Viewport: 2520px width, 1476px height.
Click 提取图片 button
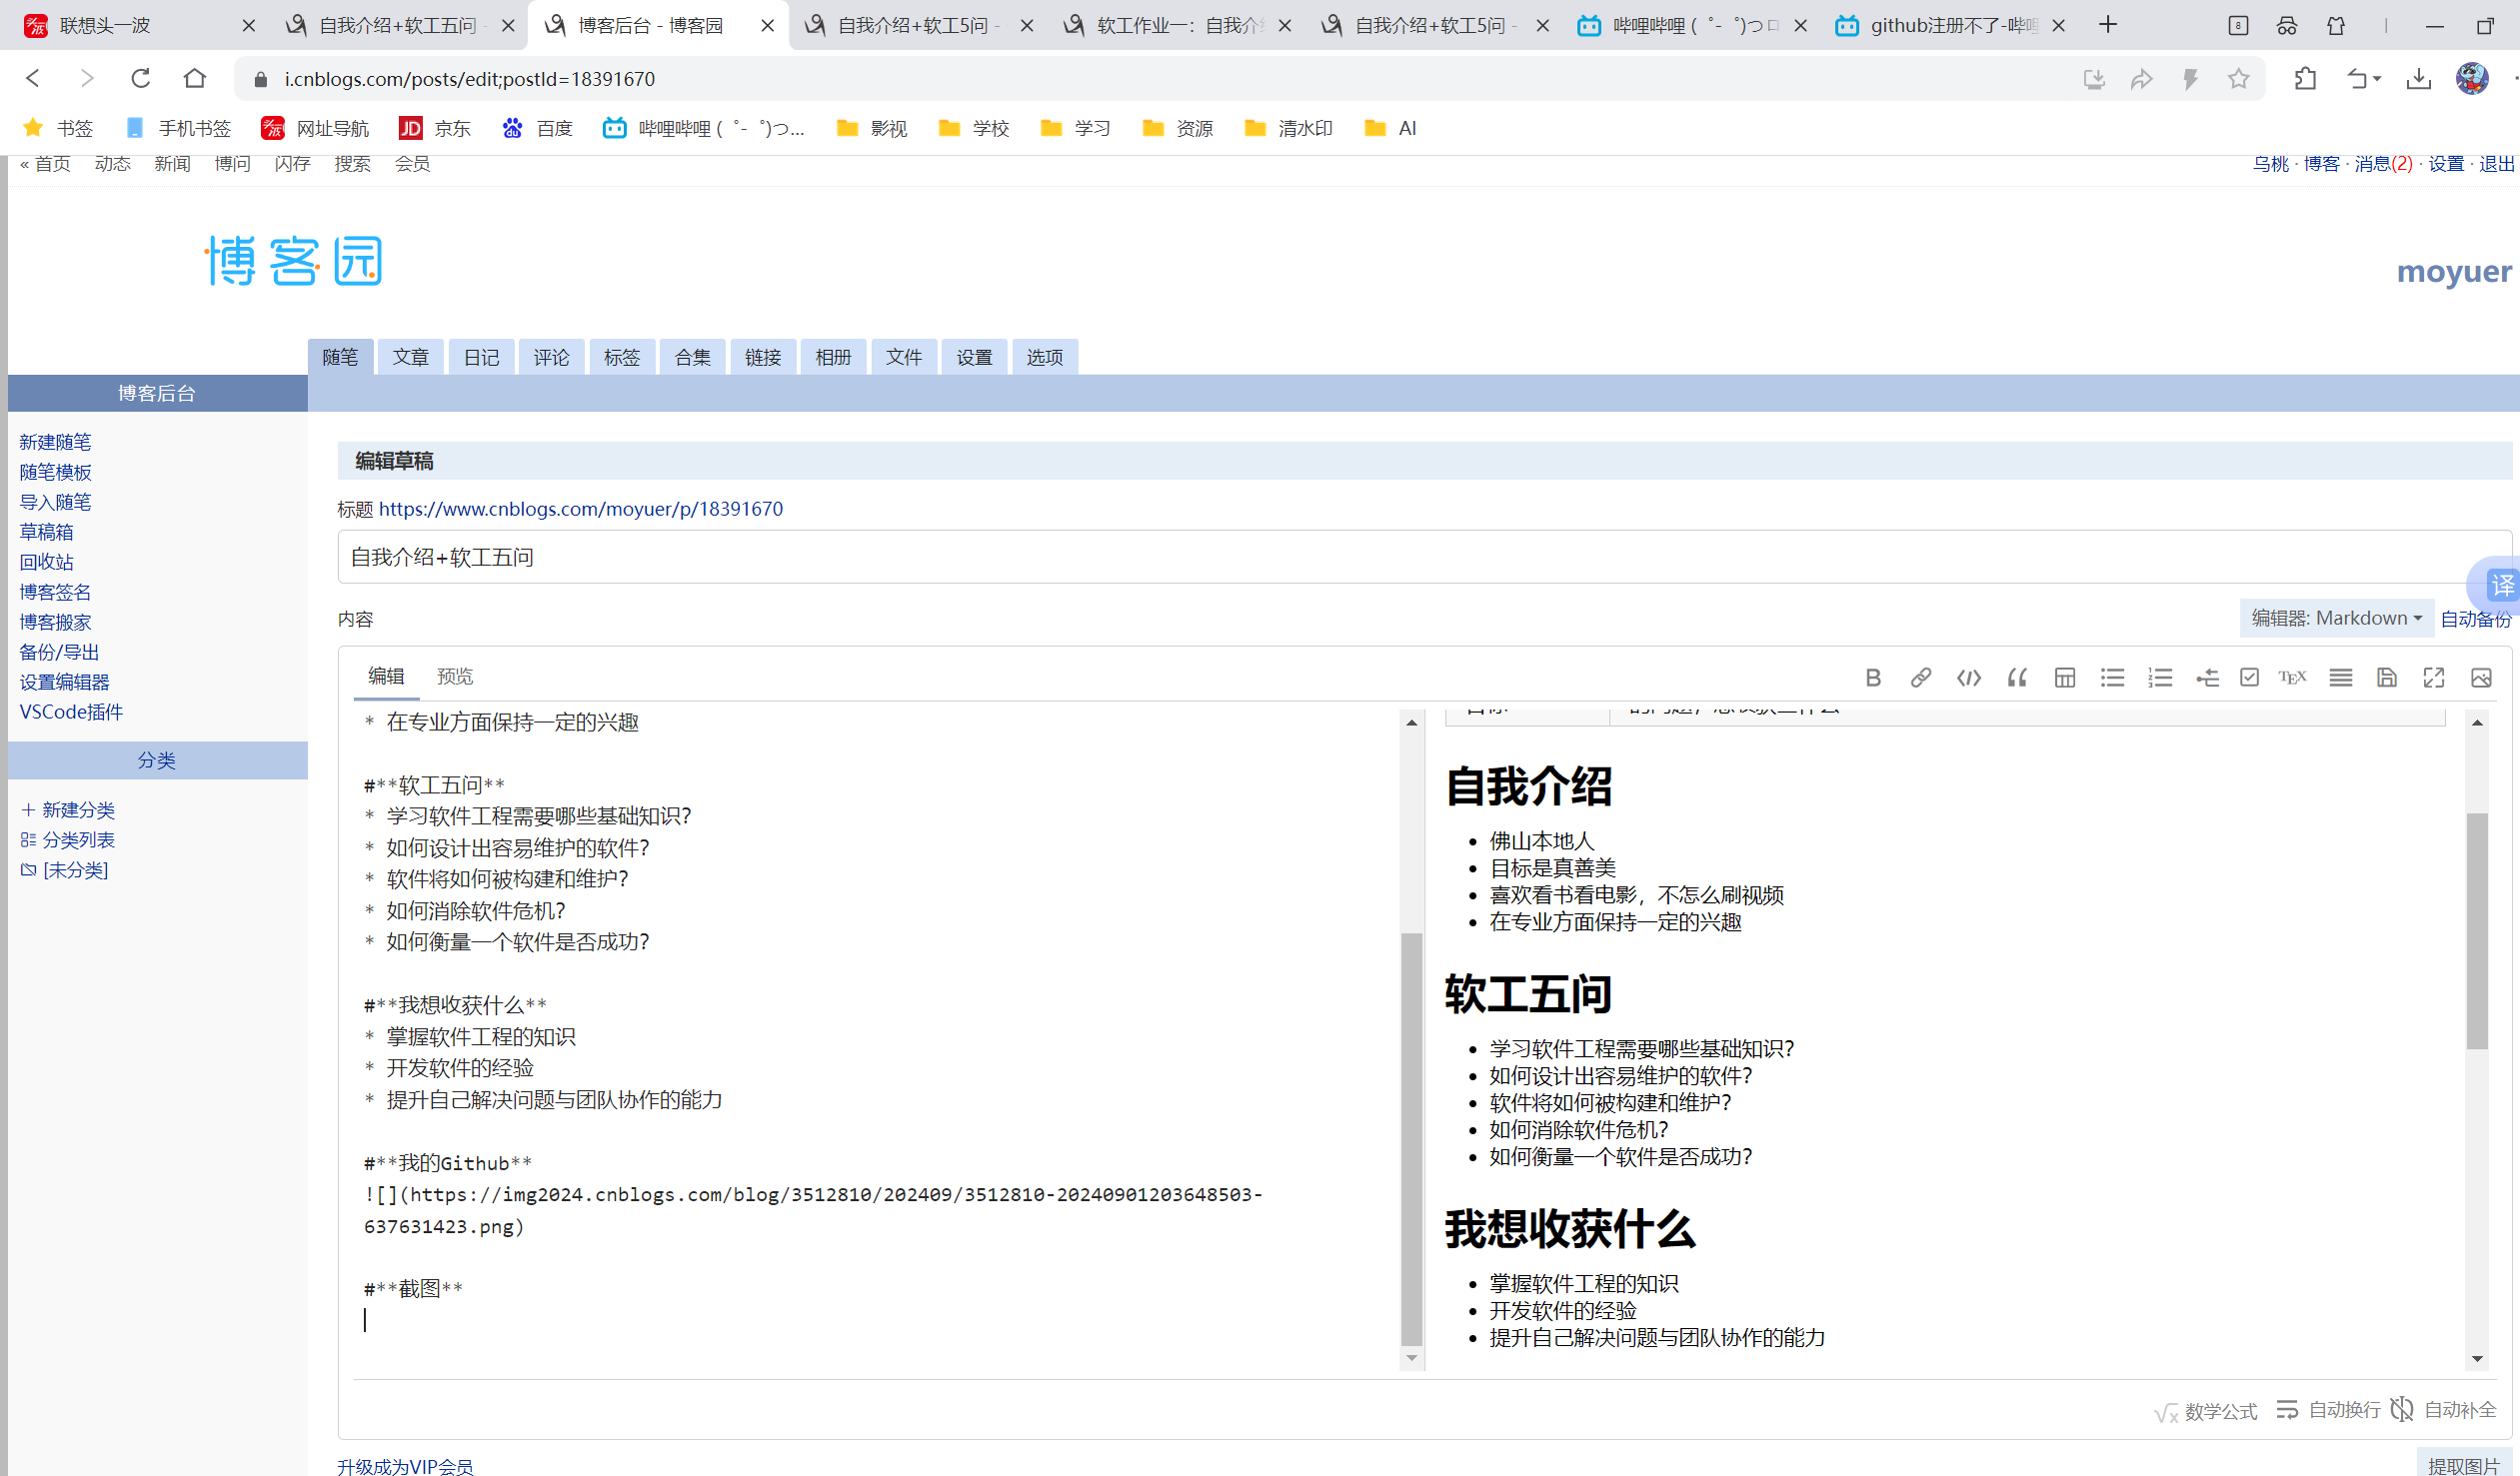[x=2463, y=1464]
